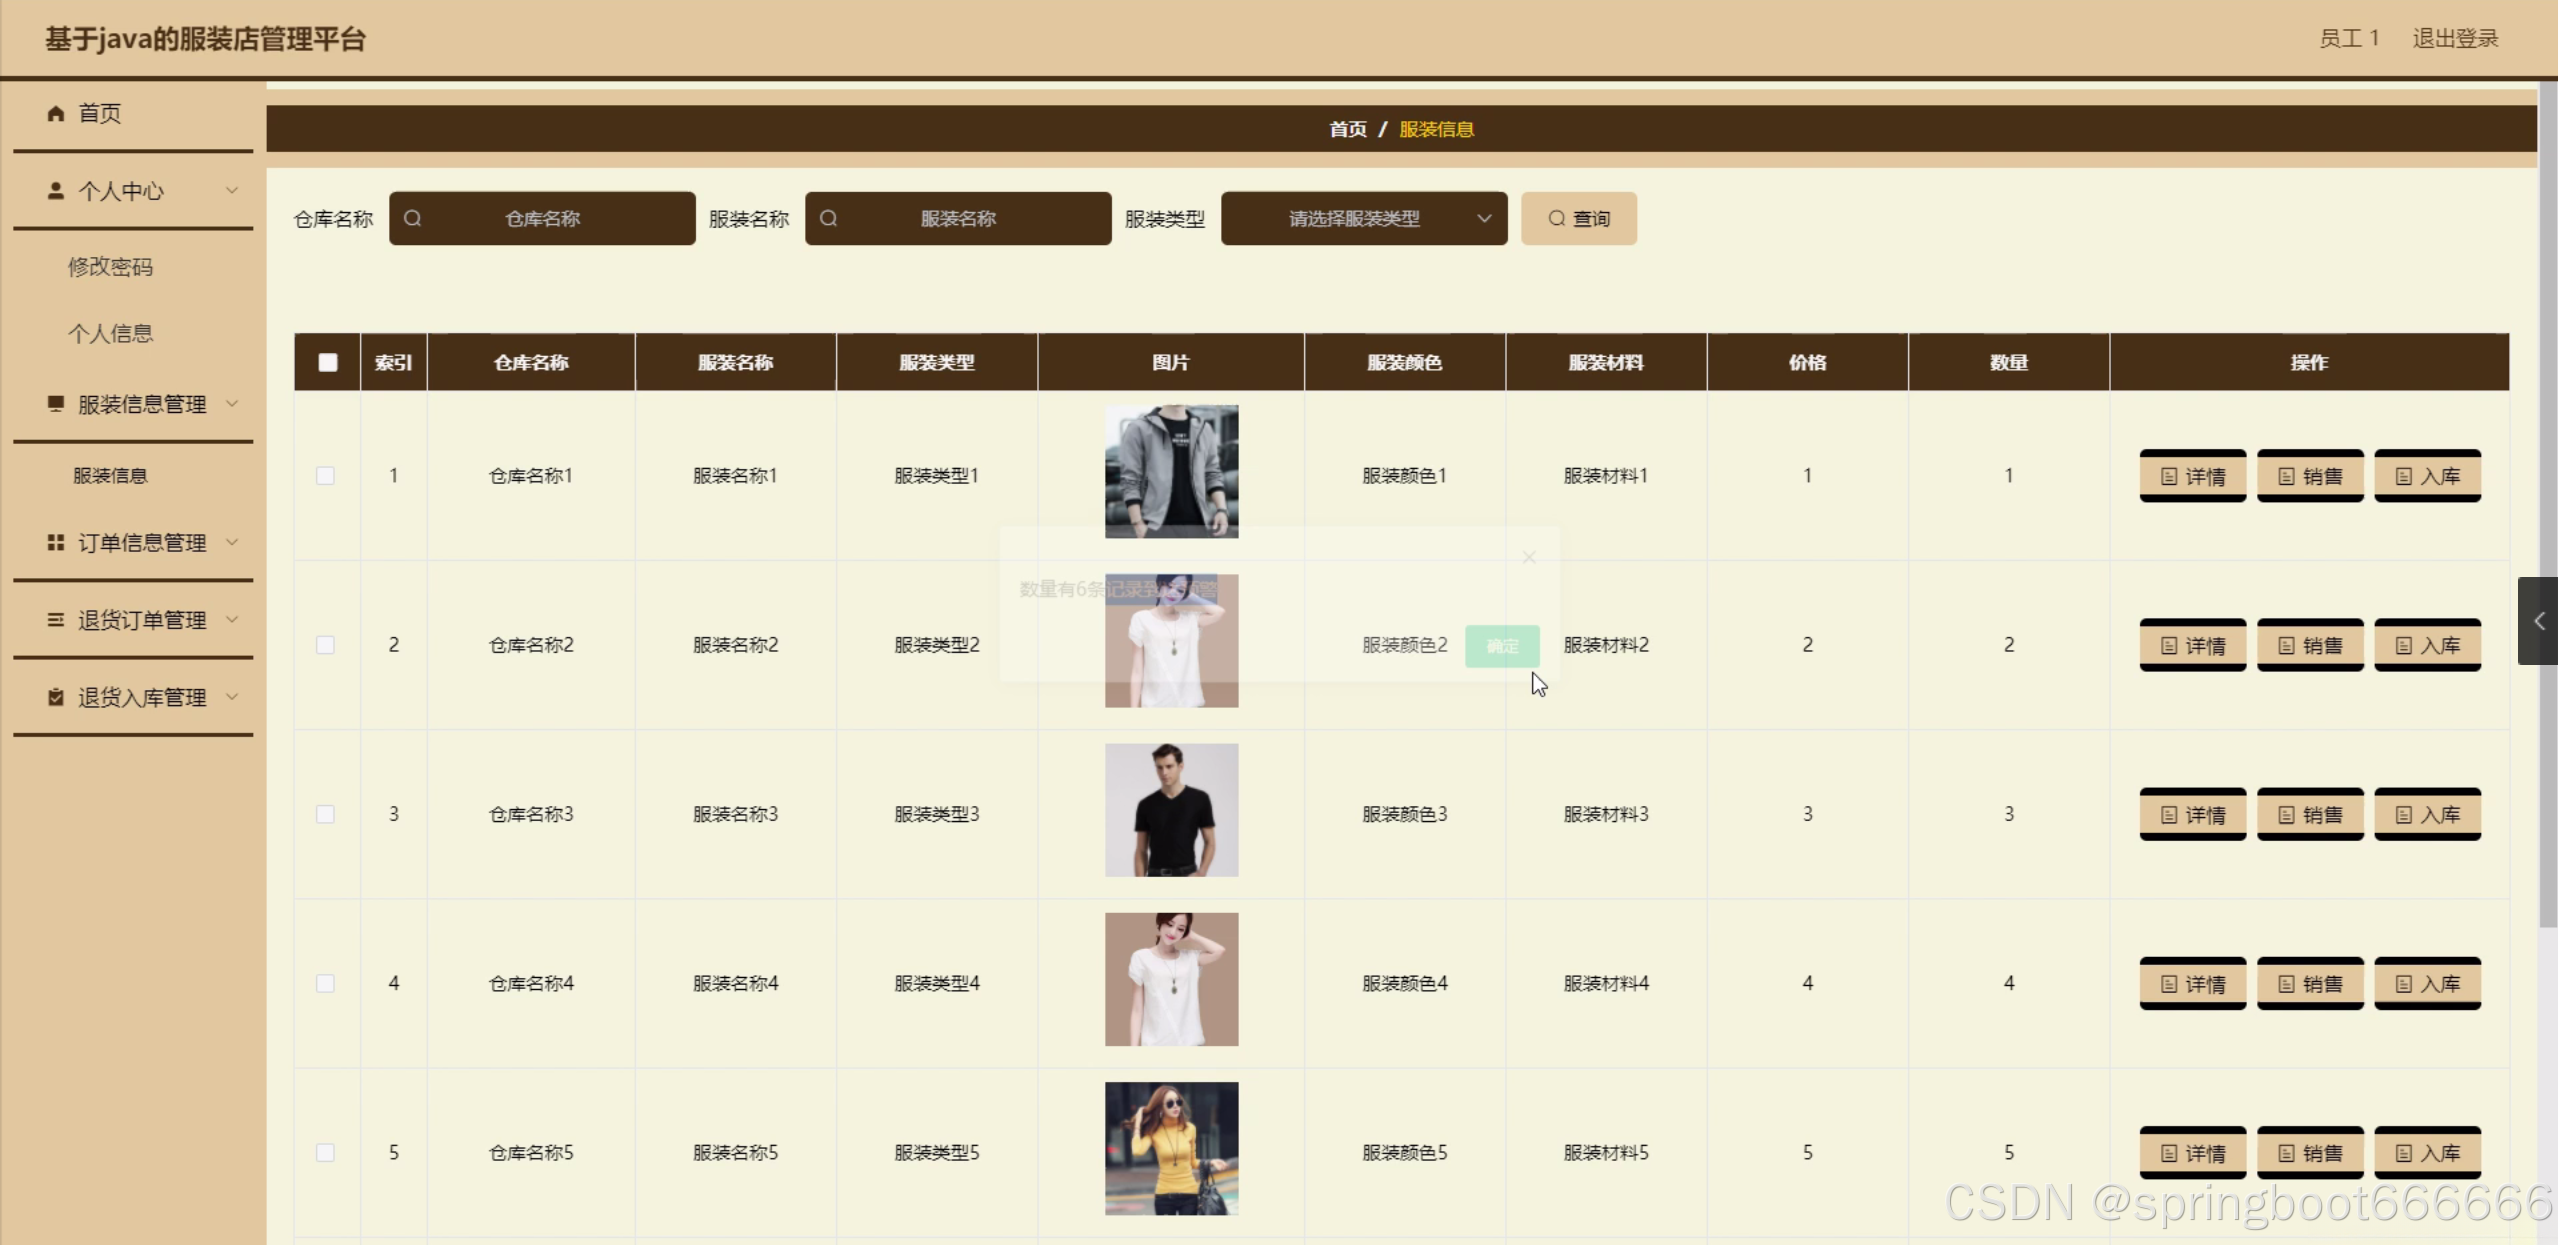Click the yellow sweater thumbnail in row 5

[1171, 1148]
